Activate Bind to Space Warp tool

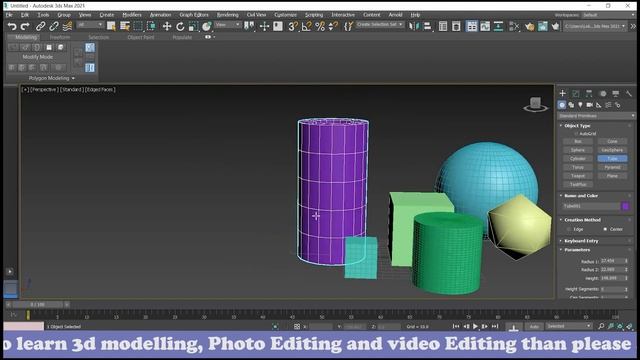point(67,27)
